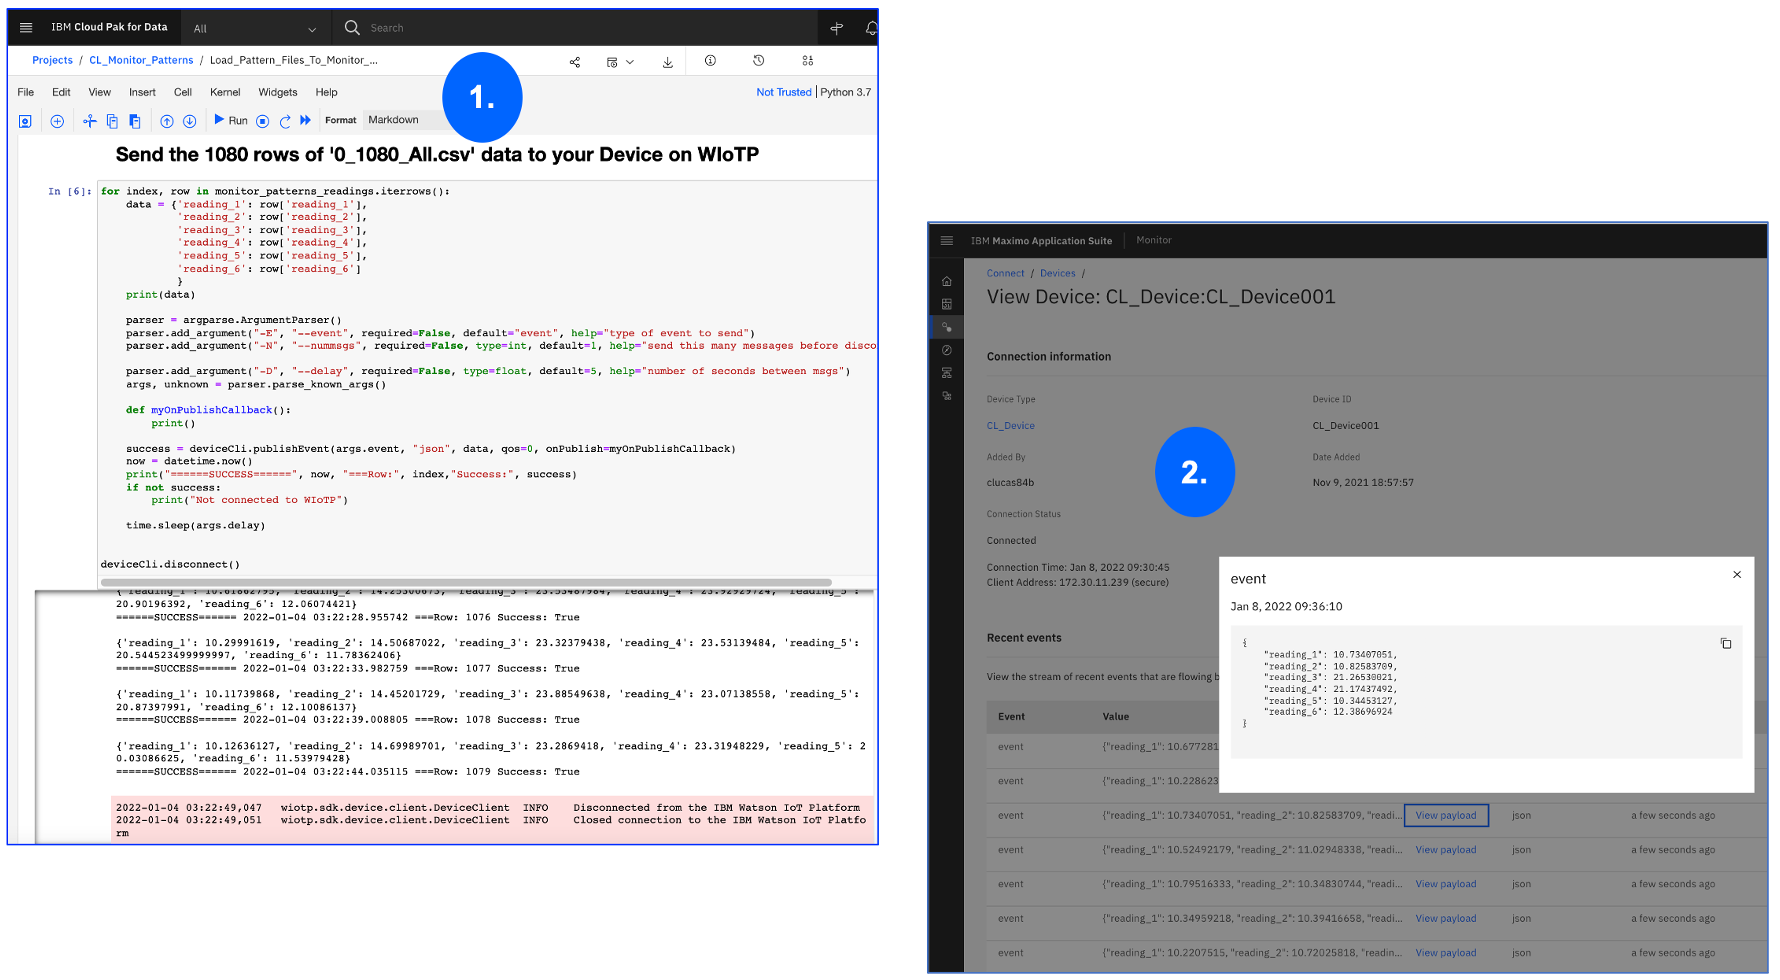Click the signpost icon in top bar

(837, 28)
